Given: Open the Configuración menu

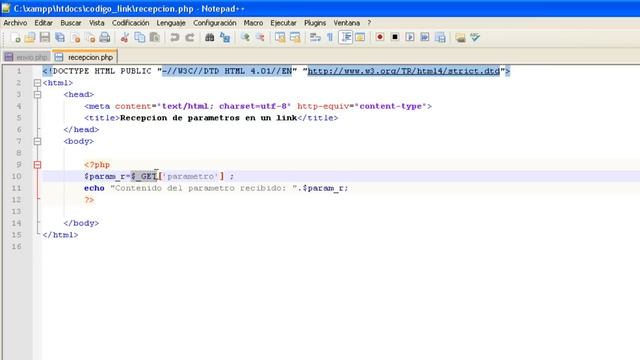Looking at the screenshot, I should pyautogui.click(x=215, y=23).
